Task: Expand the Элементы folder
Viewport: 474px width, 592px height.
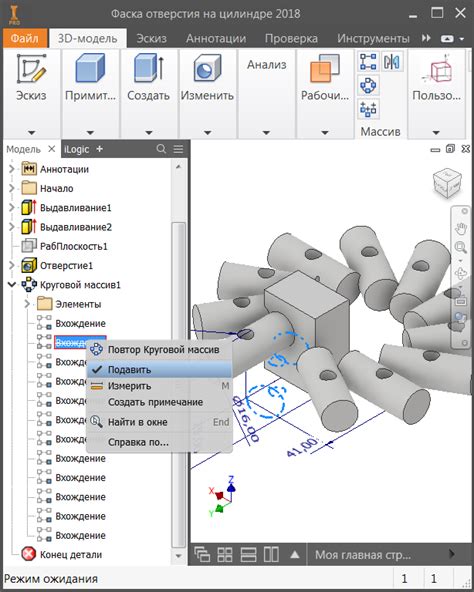Action: (x=27, y=304)
